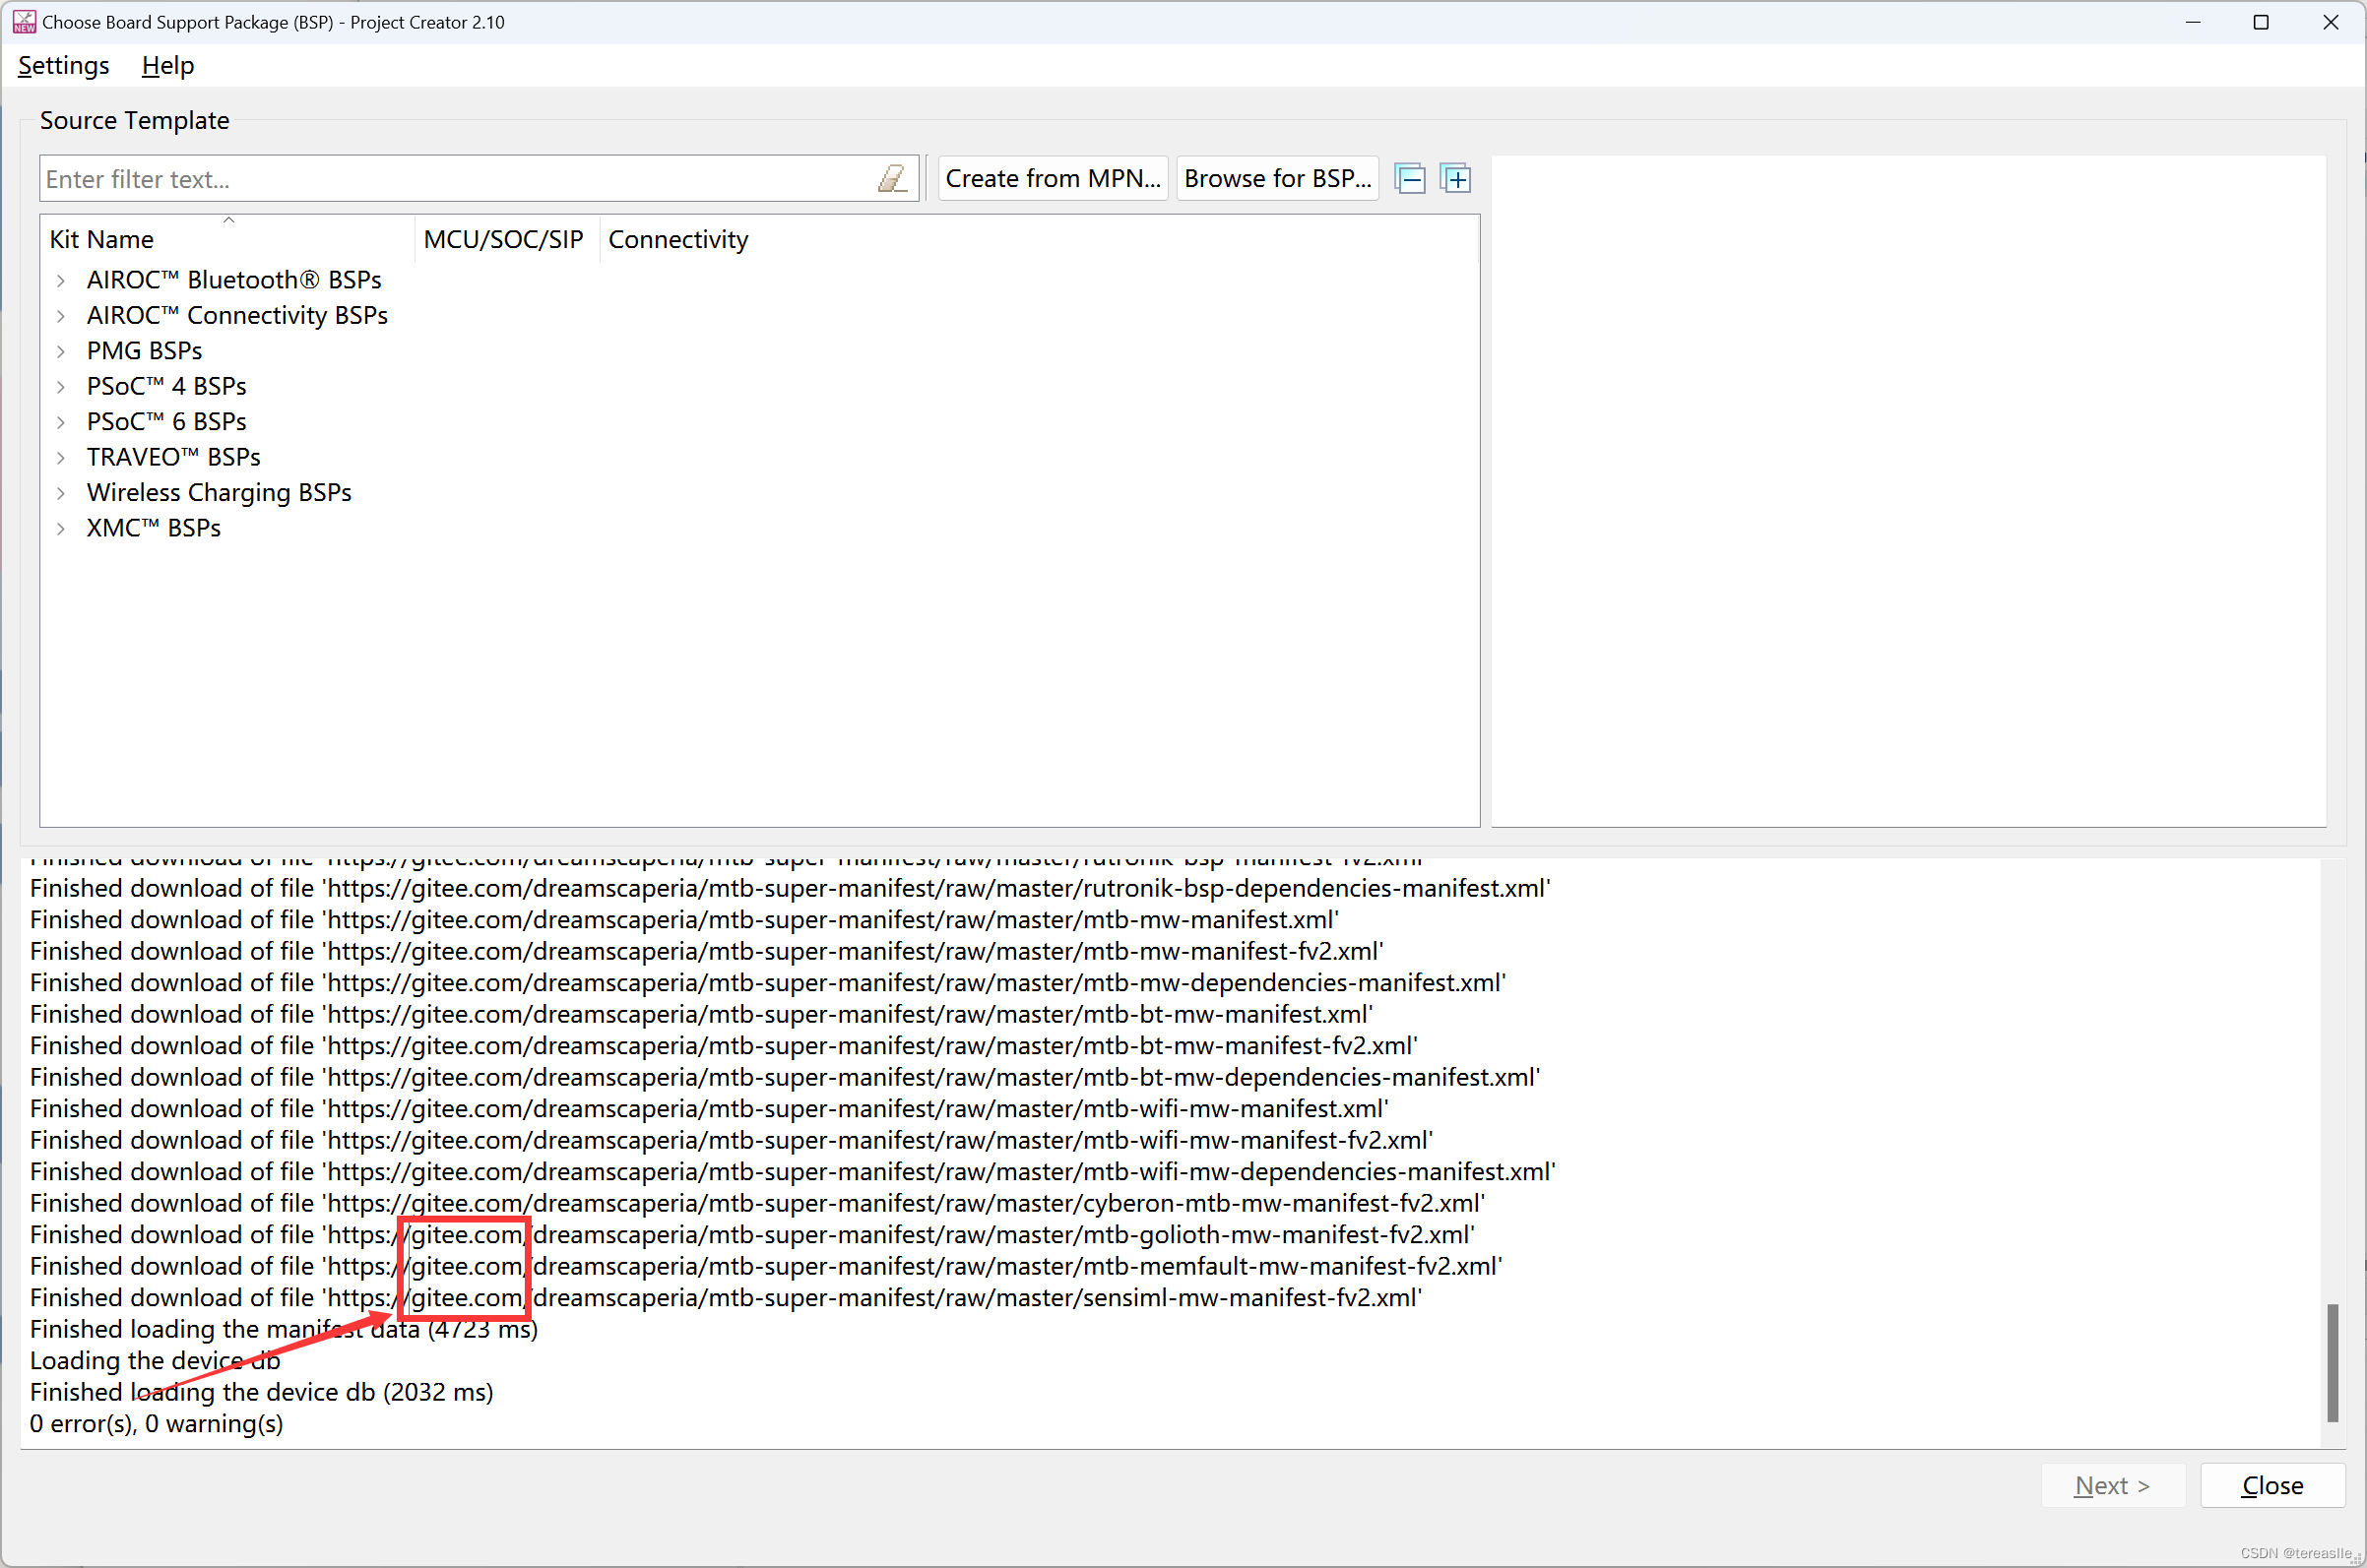The image size is (2367, 1568).
Task: Select Wireless Charging BSPs entry
Action: [219, 492]
